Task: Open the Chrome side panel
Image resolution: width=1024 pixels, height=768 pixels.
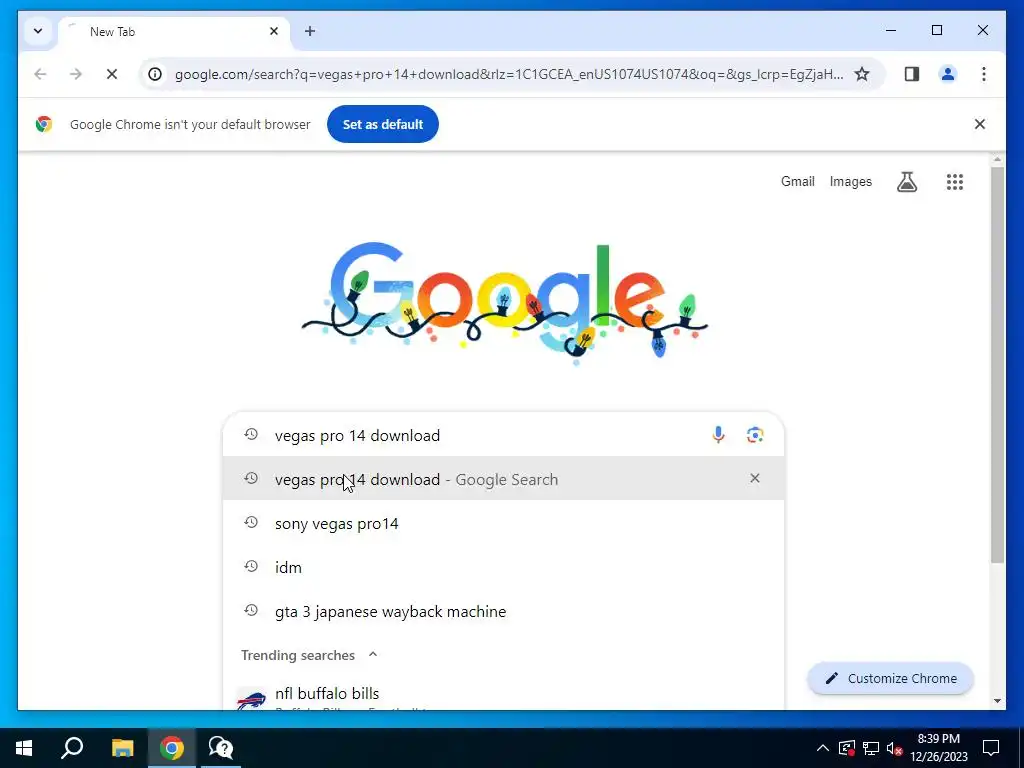Action: coord(912,74)
